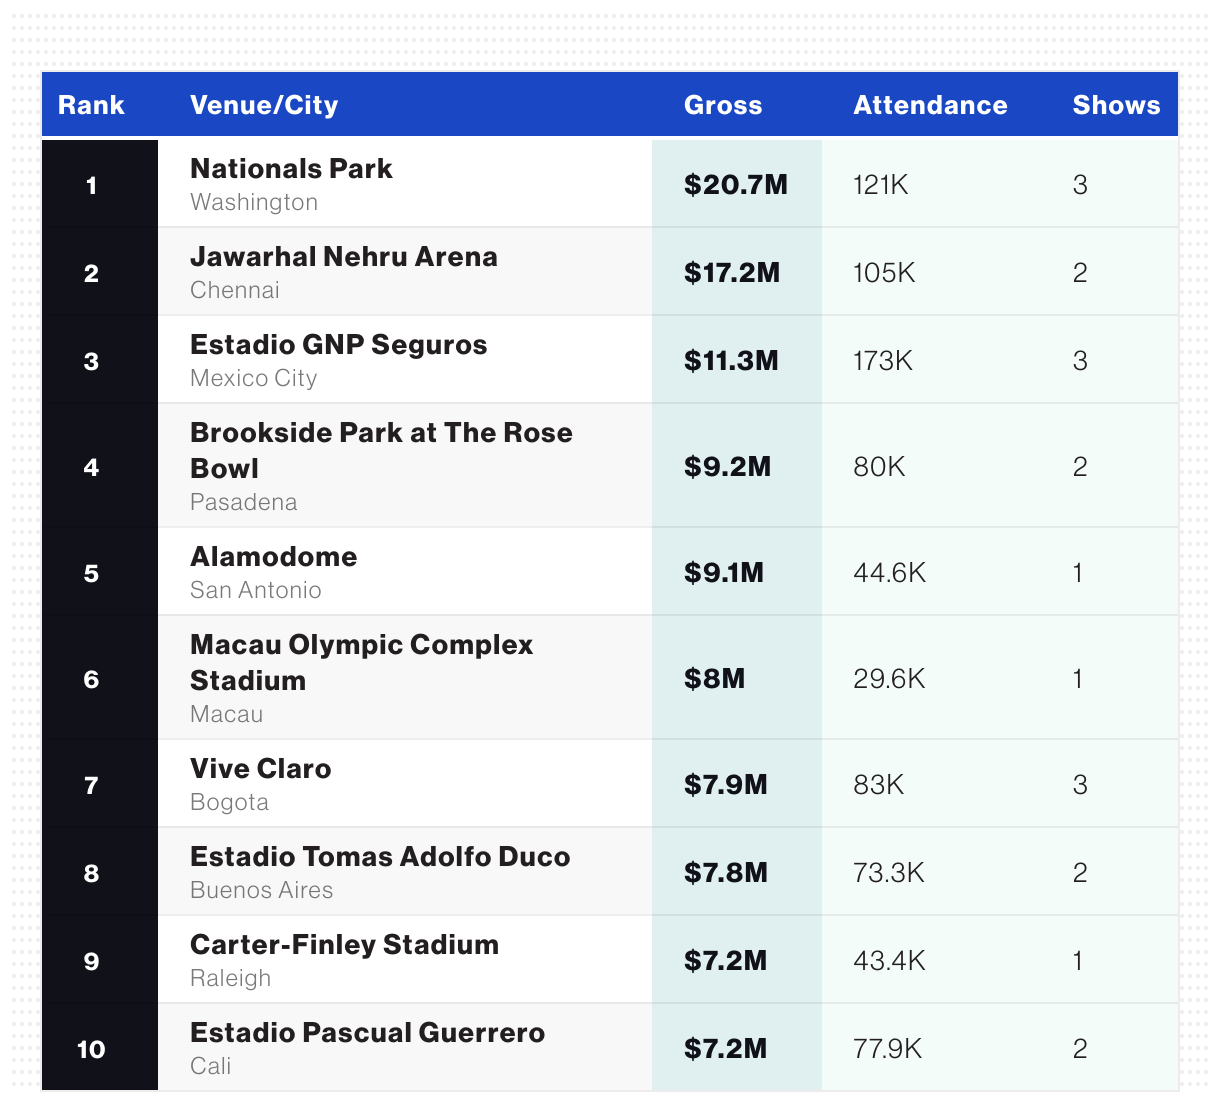This screenshot has height=1102, width=1220.
Task: Open the Vive Claro venue
Action: 260,769
